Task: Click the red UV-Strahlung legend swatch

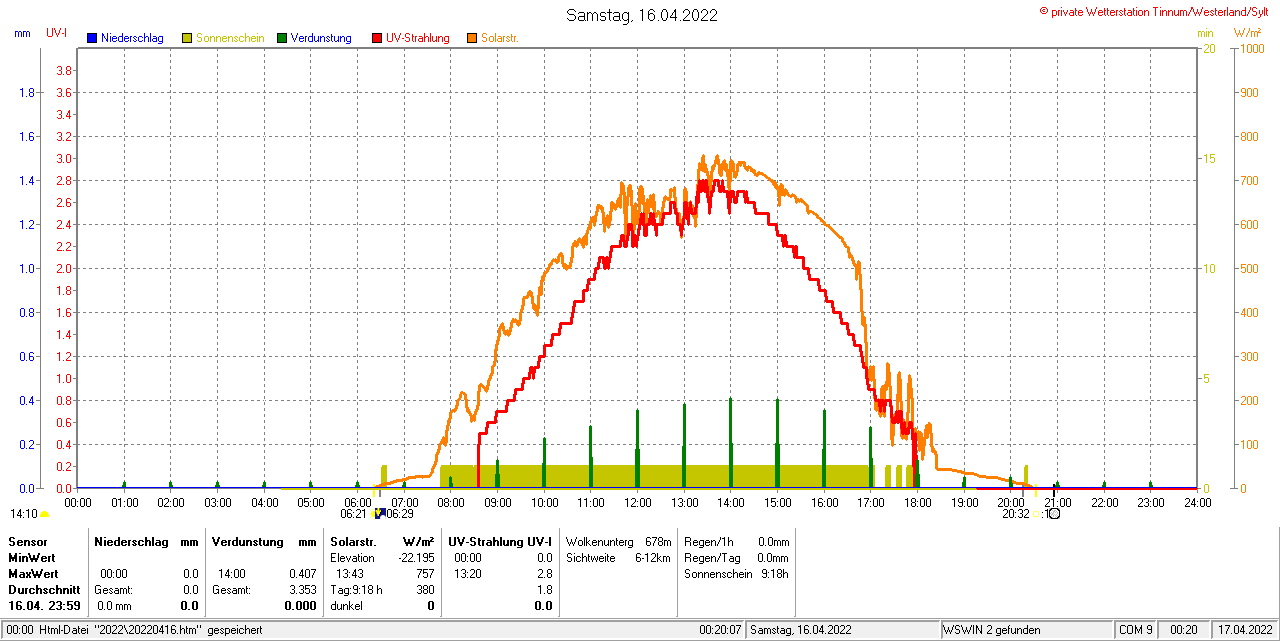Action: tap(377, 38)
